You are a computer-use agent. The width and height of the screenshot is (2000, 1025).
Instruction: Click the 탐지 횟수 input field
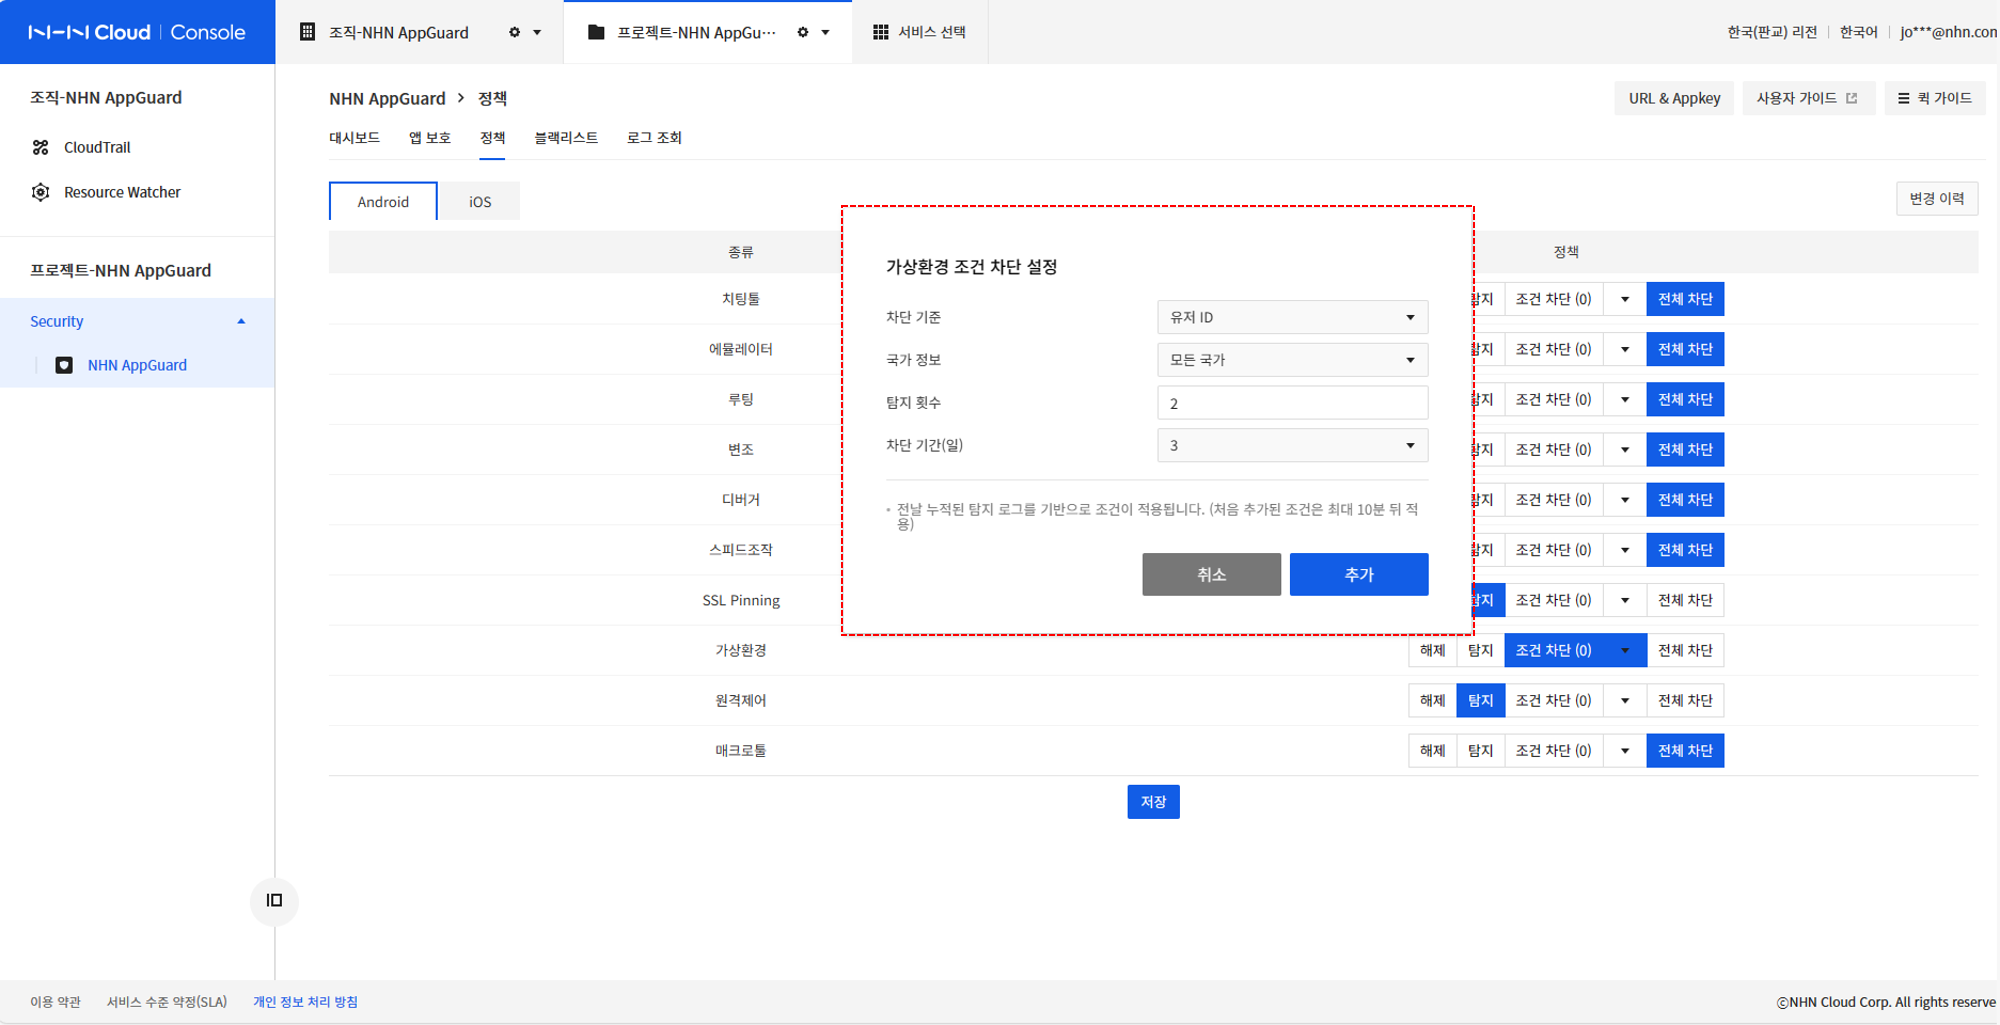1292,403
